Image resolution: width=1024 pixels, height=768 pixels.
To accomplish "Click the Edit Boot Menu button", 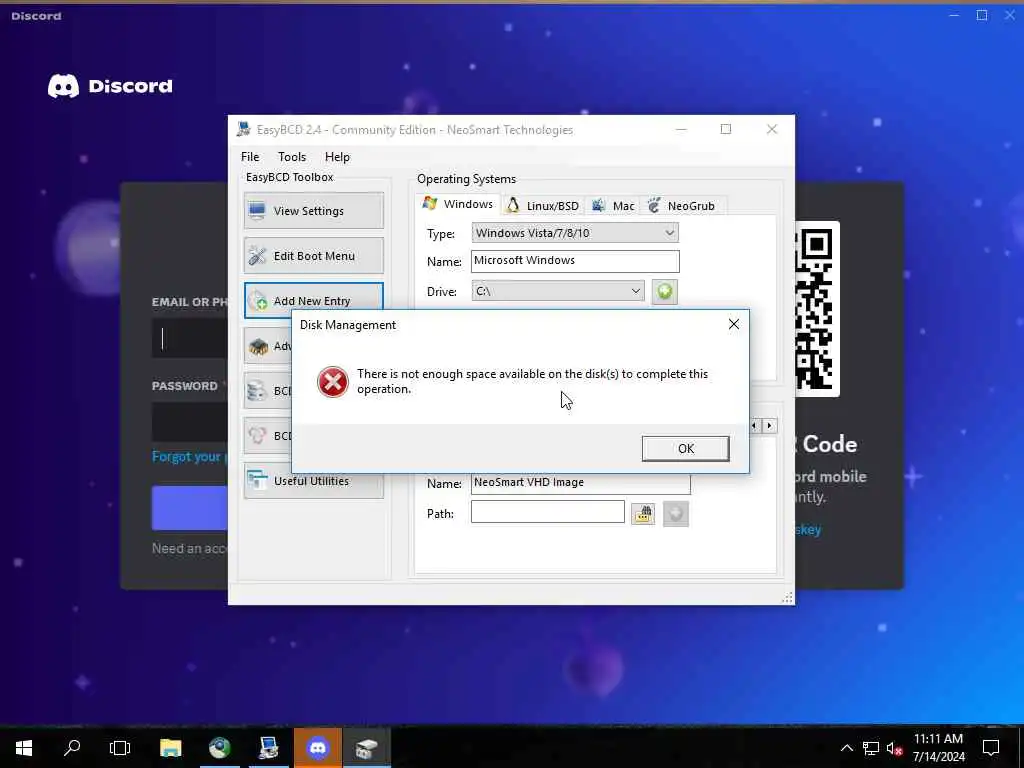I will click(313, 255).
